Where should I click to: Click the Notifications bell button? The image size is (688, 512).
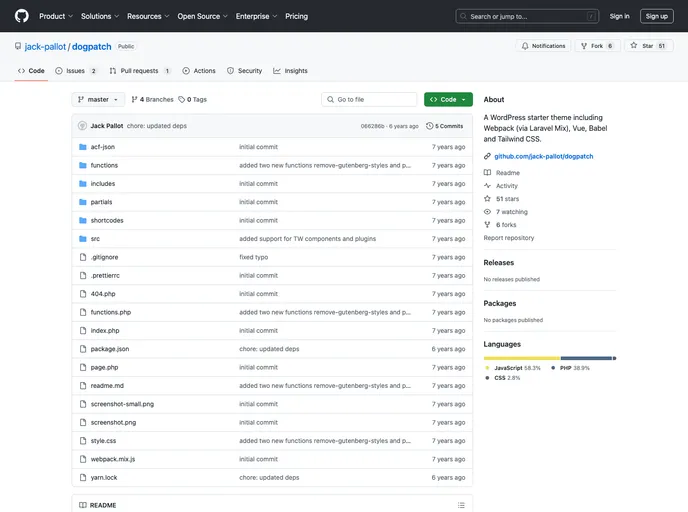coord(543,46)
